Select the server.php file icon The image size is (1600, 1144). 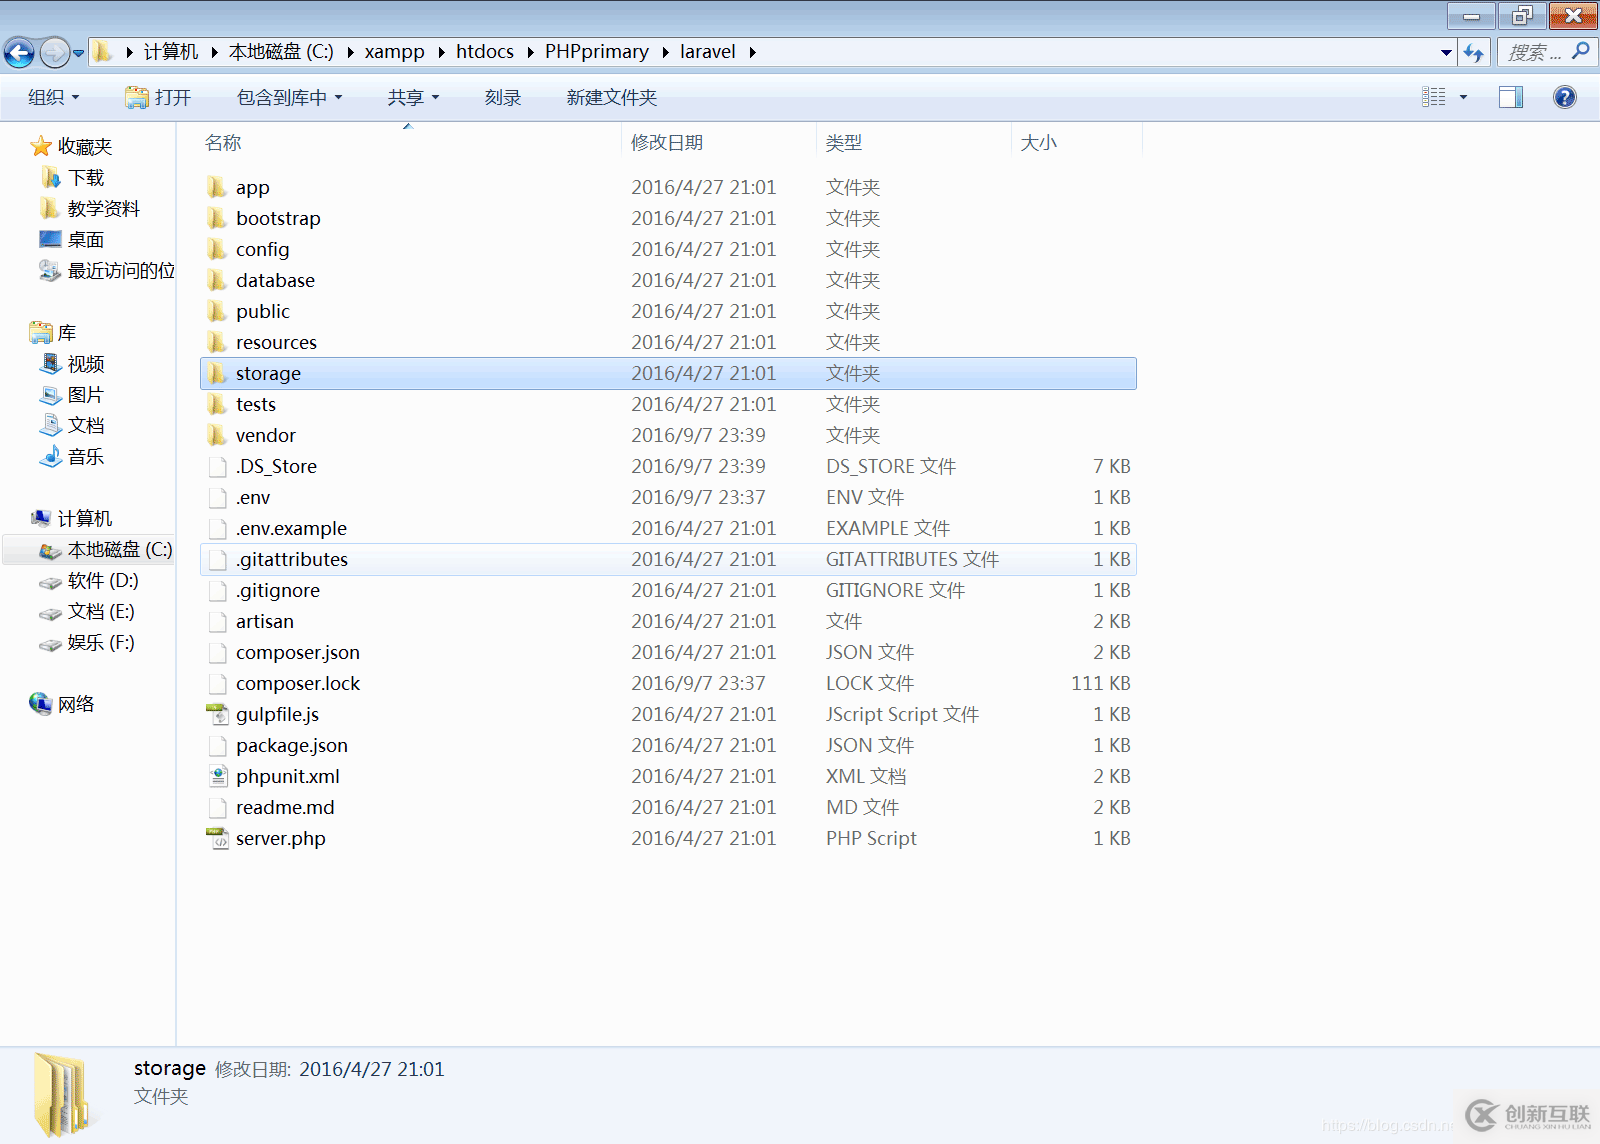[217, 838]
